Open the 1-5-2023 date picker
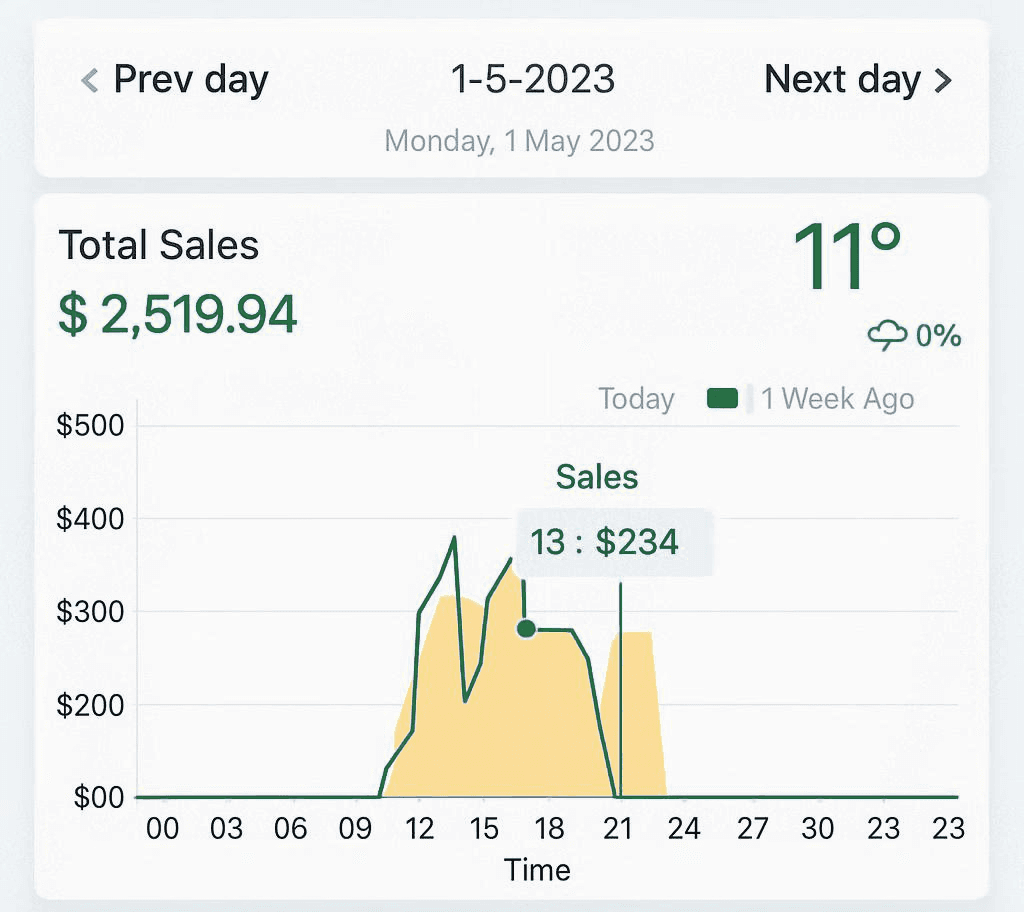 pos(533,79)
